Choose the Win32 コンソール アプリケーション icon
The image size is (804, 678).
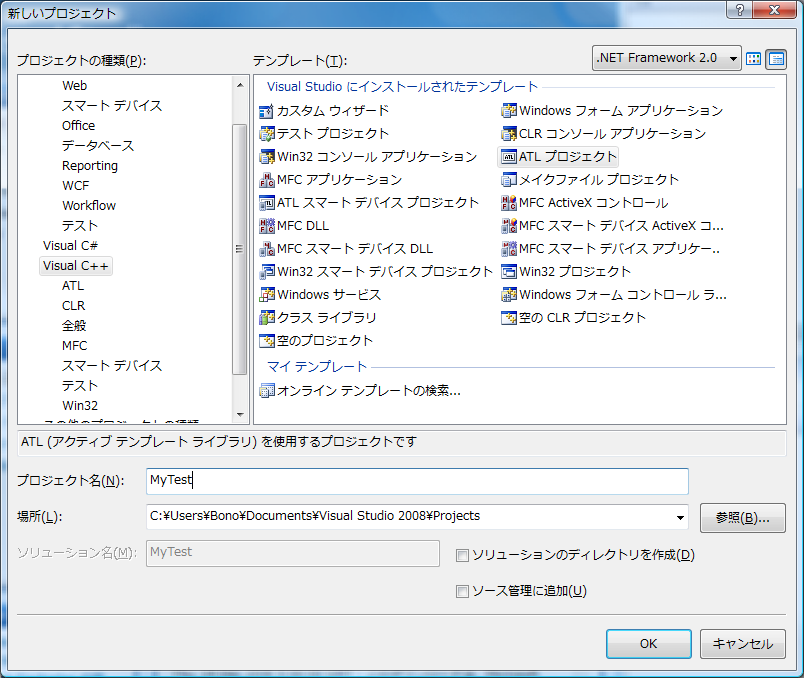[x=267, y=157]
